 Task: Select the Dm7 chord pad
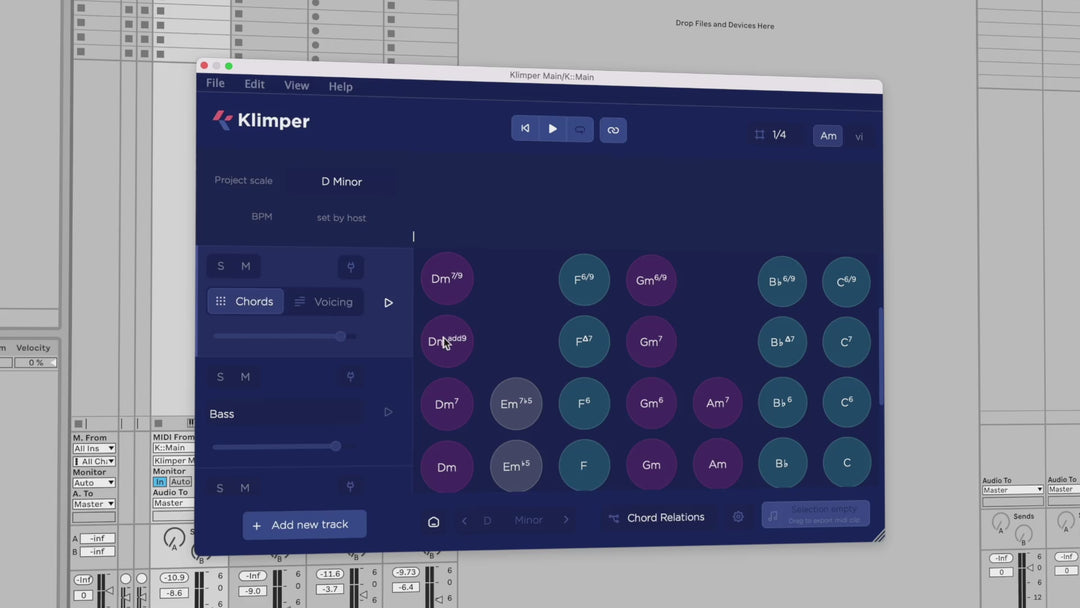[447, 403]
